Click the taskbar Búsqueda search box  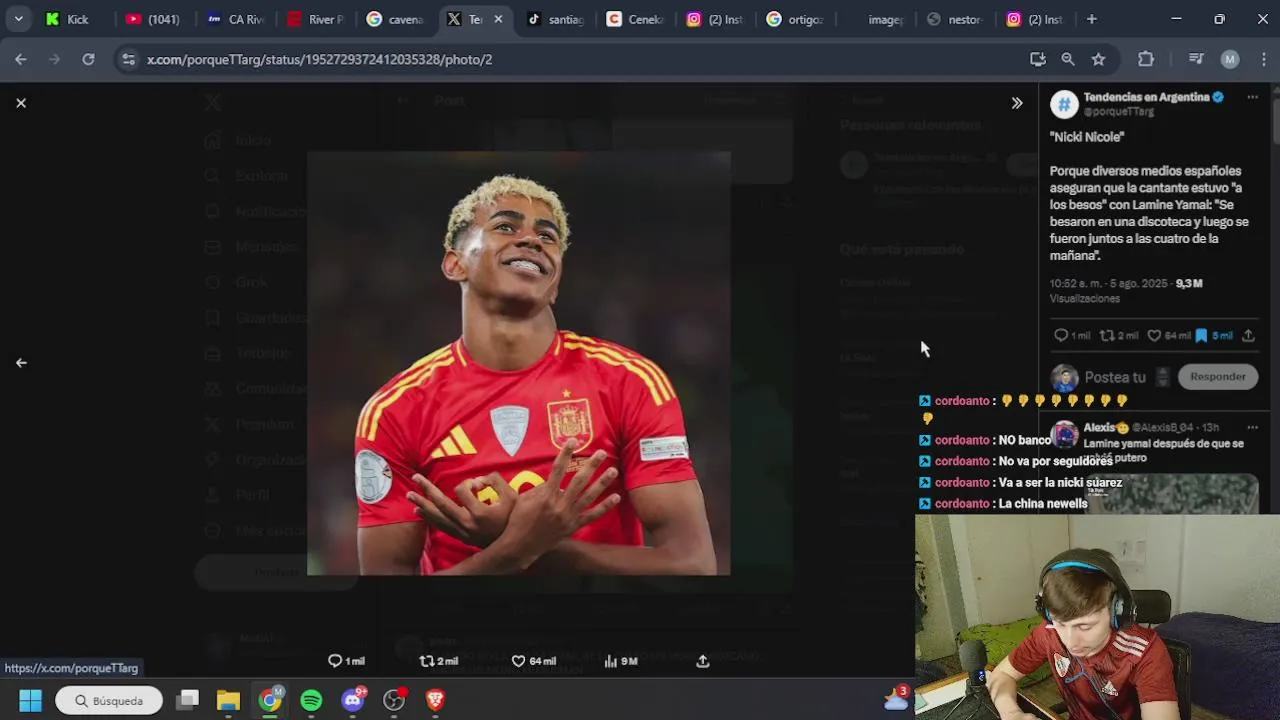(108, 701)
